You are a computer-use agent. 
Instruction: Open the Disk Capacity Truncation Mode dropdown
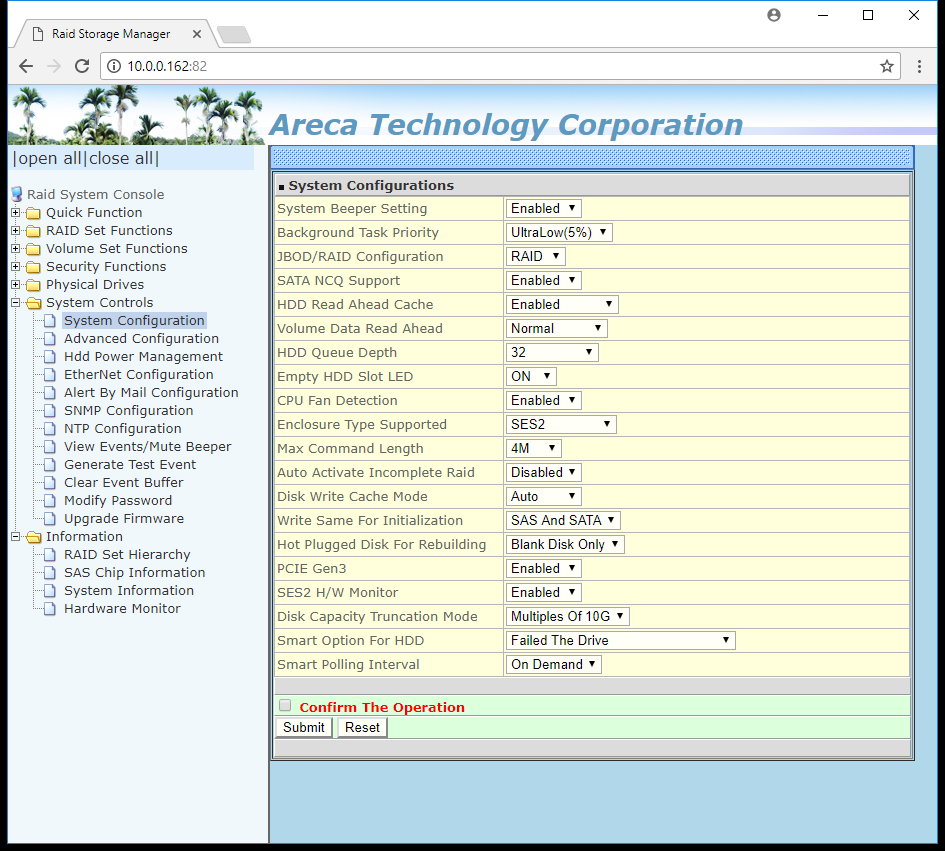[568, 617]
